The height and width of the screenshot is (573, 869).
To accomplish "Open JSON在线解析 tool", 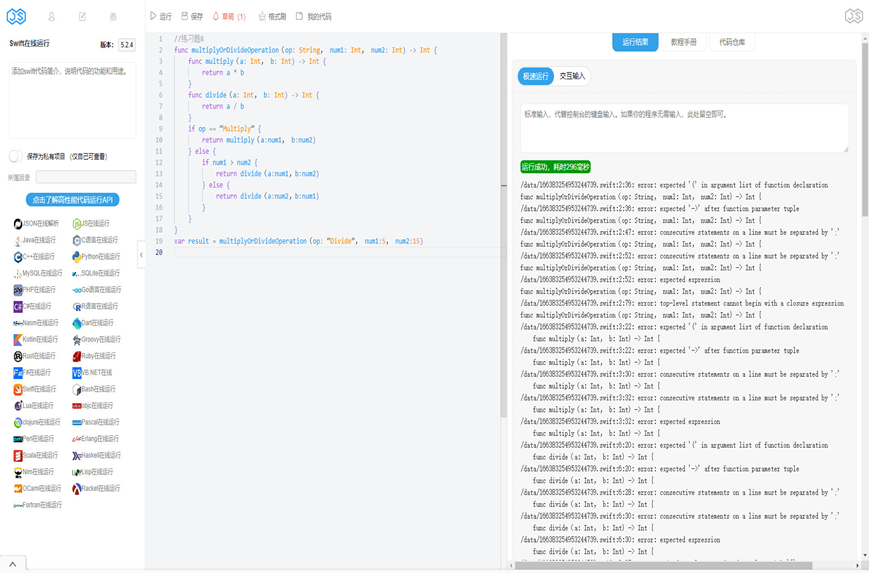I will [x=37, y=224].
